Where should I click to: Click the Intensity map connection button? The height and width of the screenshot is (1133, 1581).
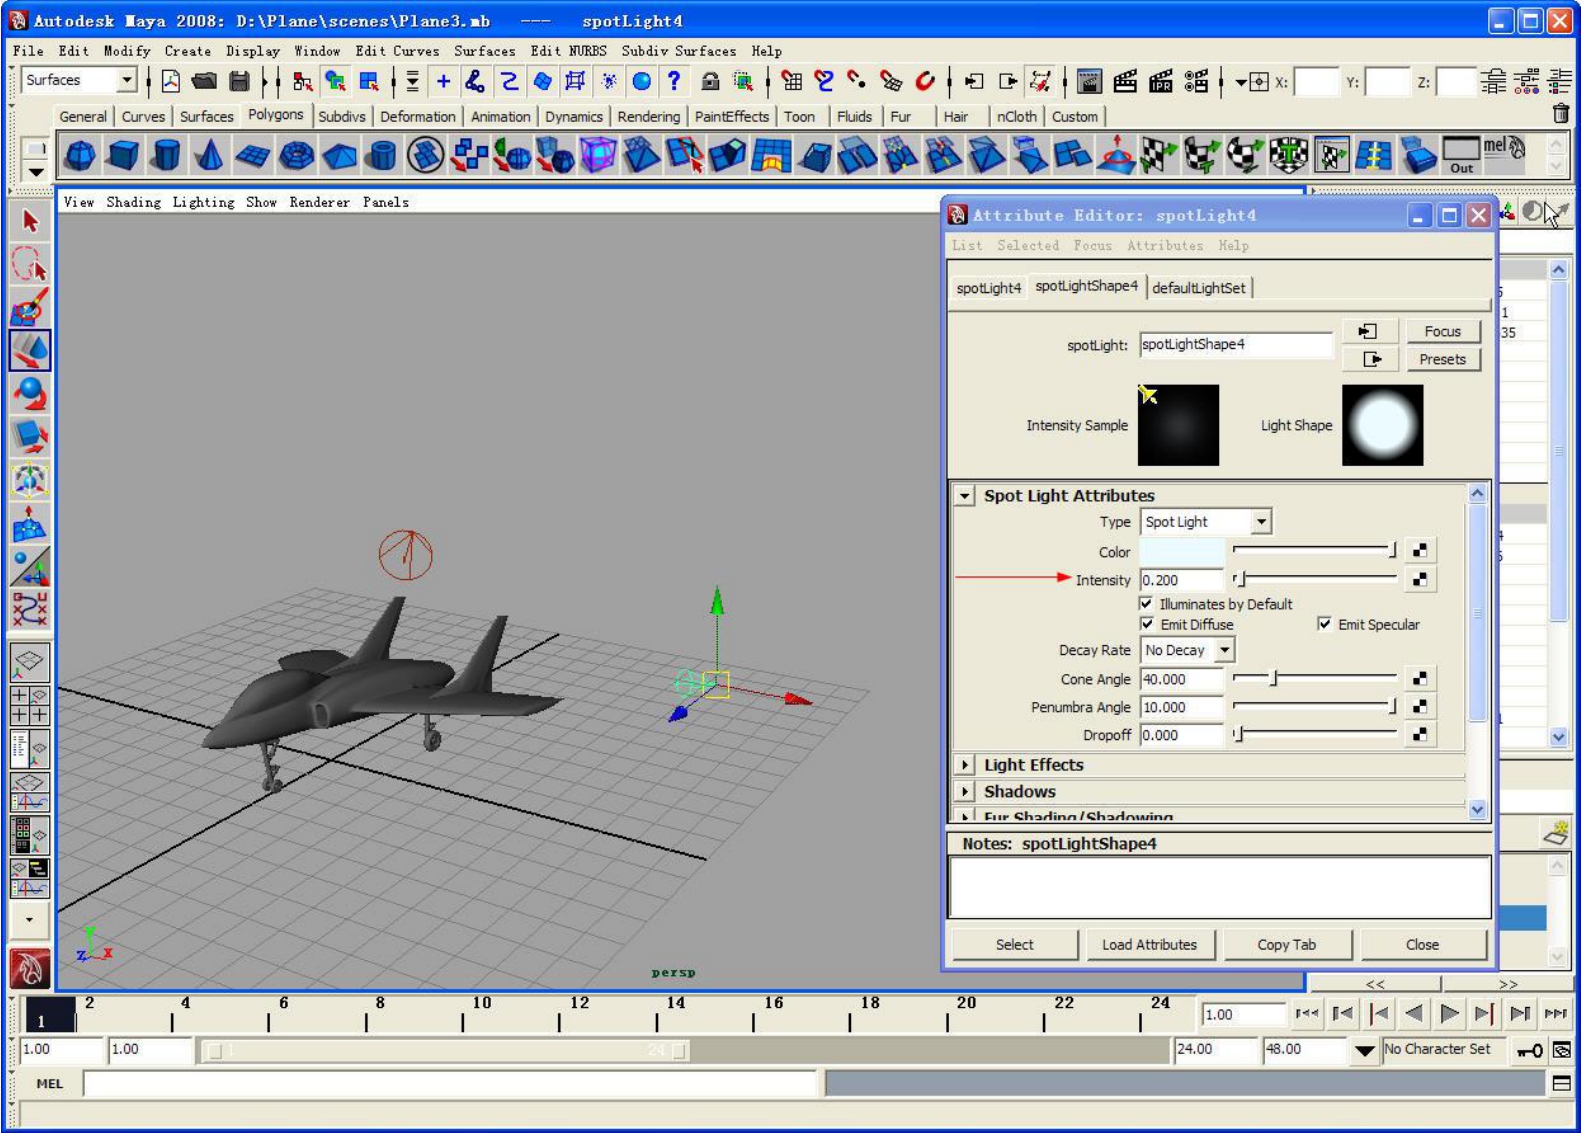tap(1419, 579)
